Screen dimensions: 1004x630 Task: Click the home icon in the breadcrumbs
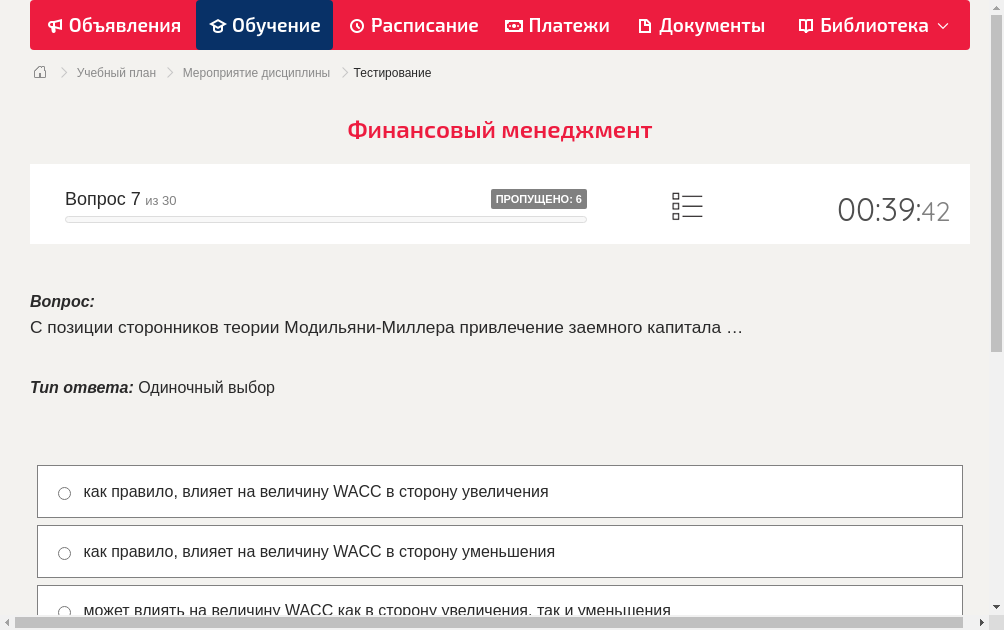(x=39, y=72)
